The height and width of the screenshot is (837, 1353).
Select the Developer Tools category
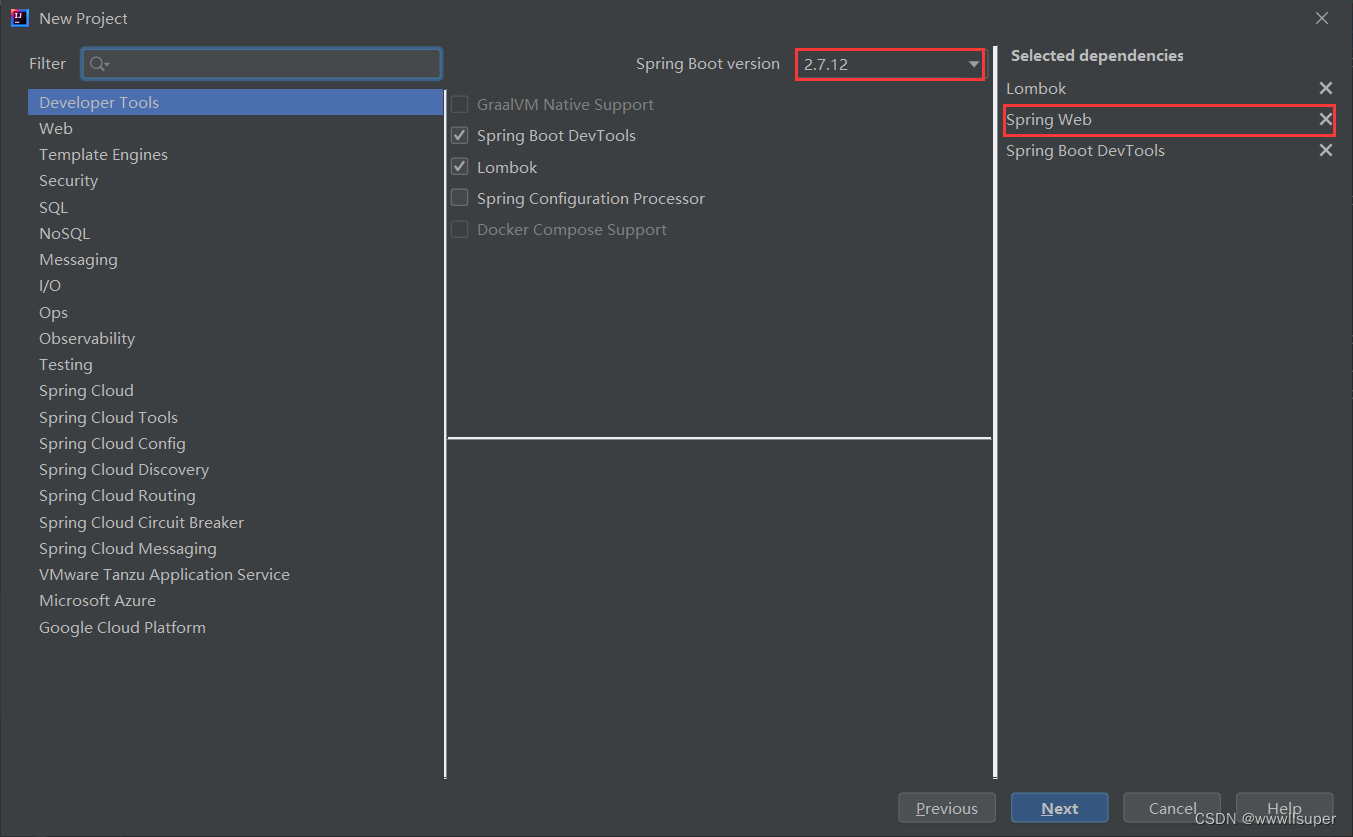click(x=236, y=102)
